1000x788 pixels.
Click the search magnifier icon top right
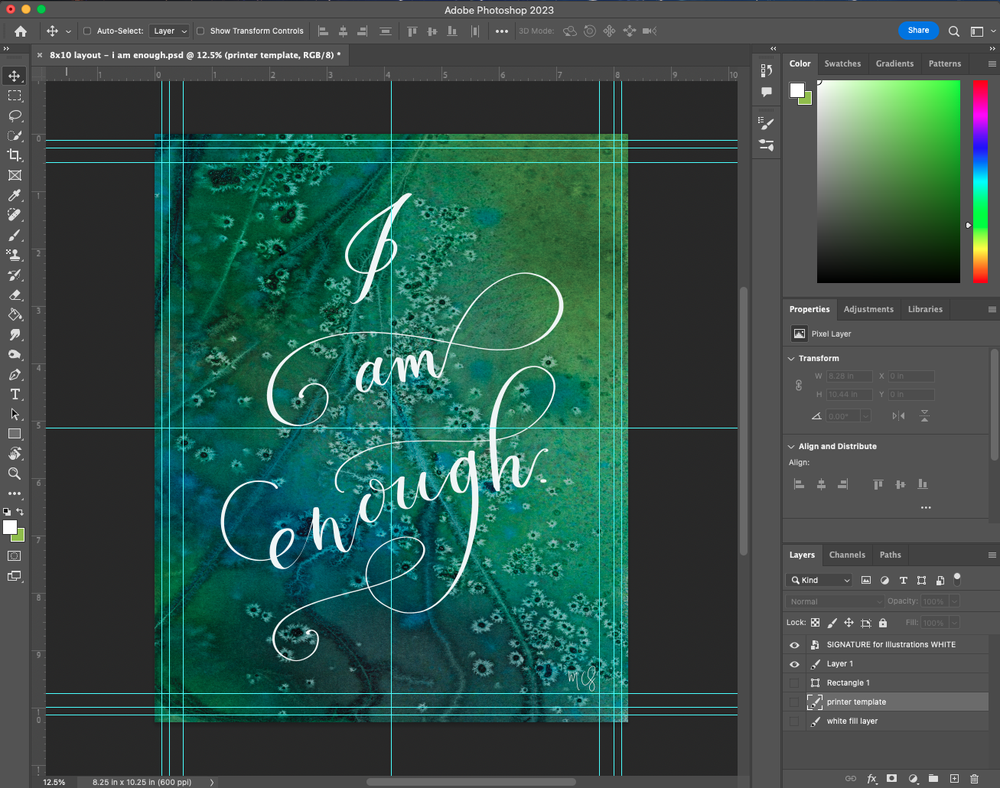pyautogui.click(x=954, y=31)
